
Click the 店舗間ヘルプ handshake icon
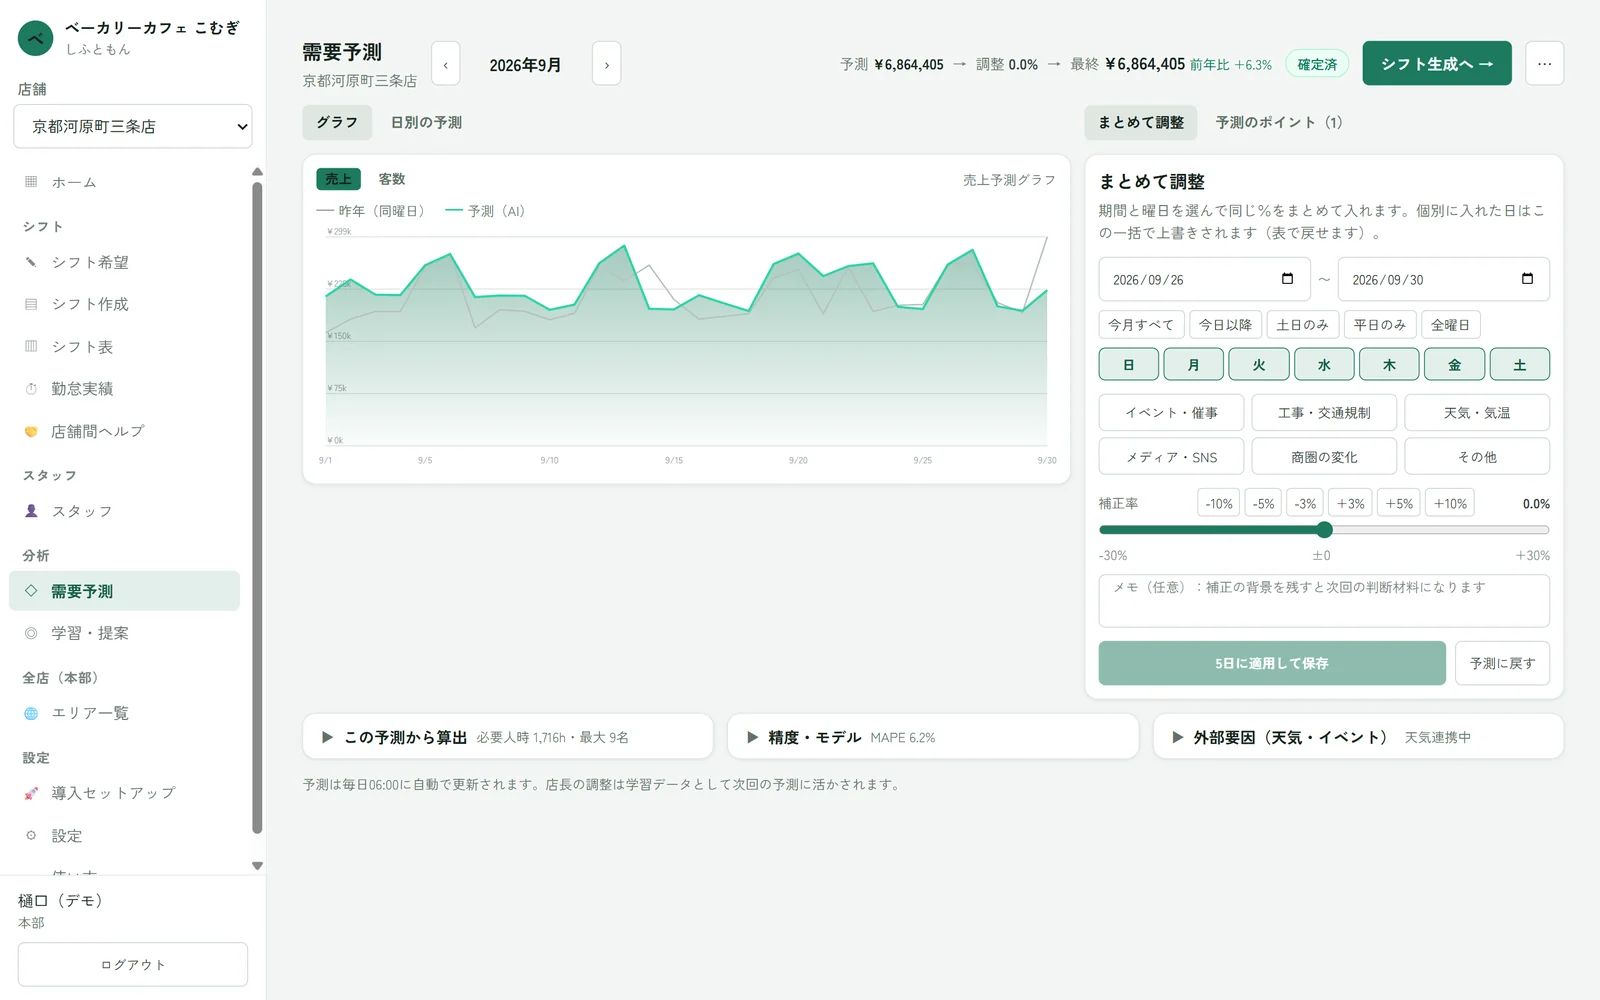(31, 431)
